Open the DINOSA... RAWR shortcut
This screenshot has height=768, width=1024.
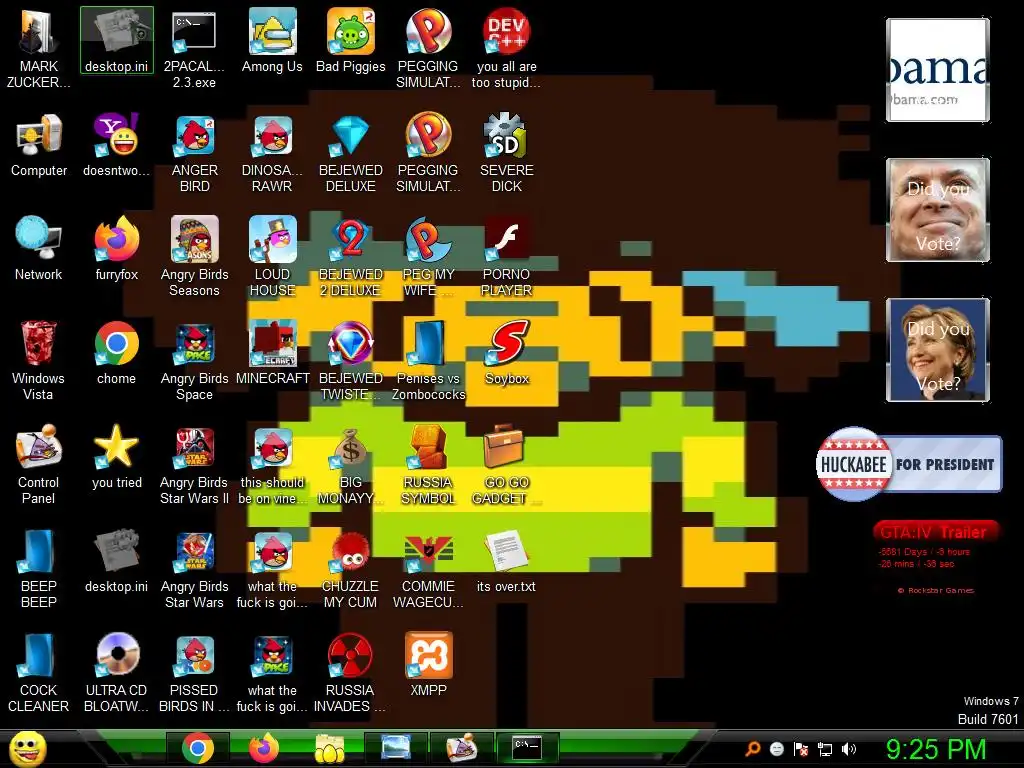[x=272, y=153]
